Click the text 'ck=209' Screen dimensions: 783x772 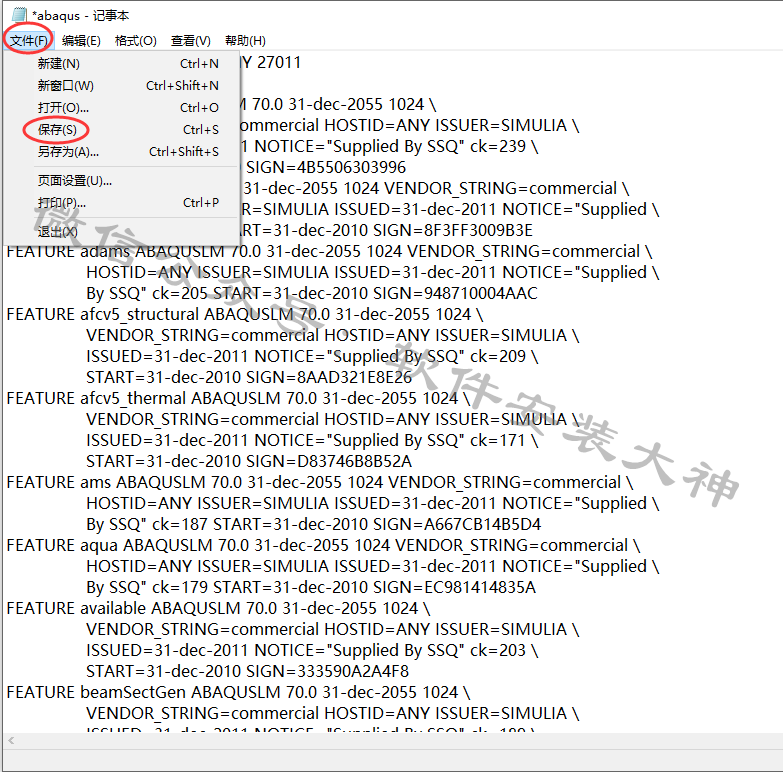(498, 356)
